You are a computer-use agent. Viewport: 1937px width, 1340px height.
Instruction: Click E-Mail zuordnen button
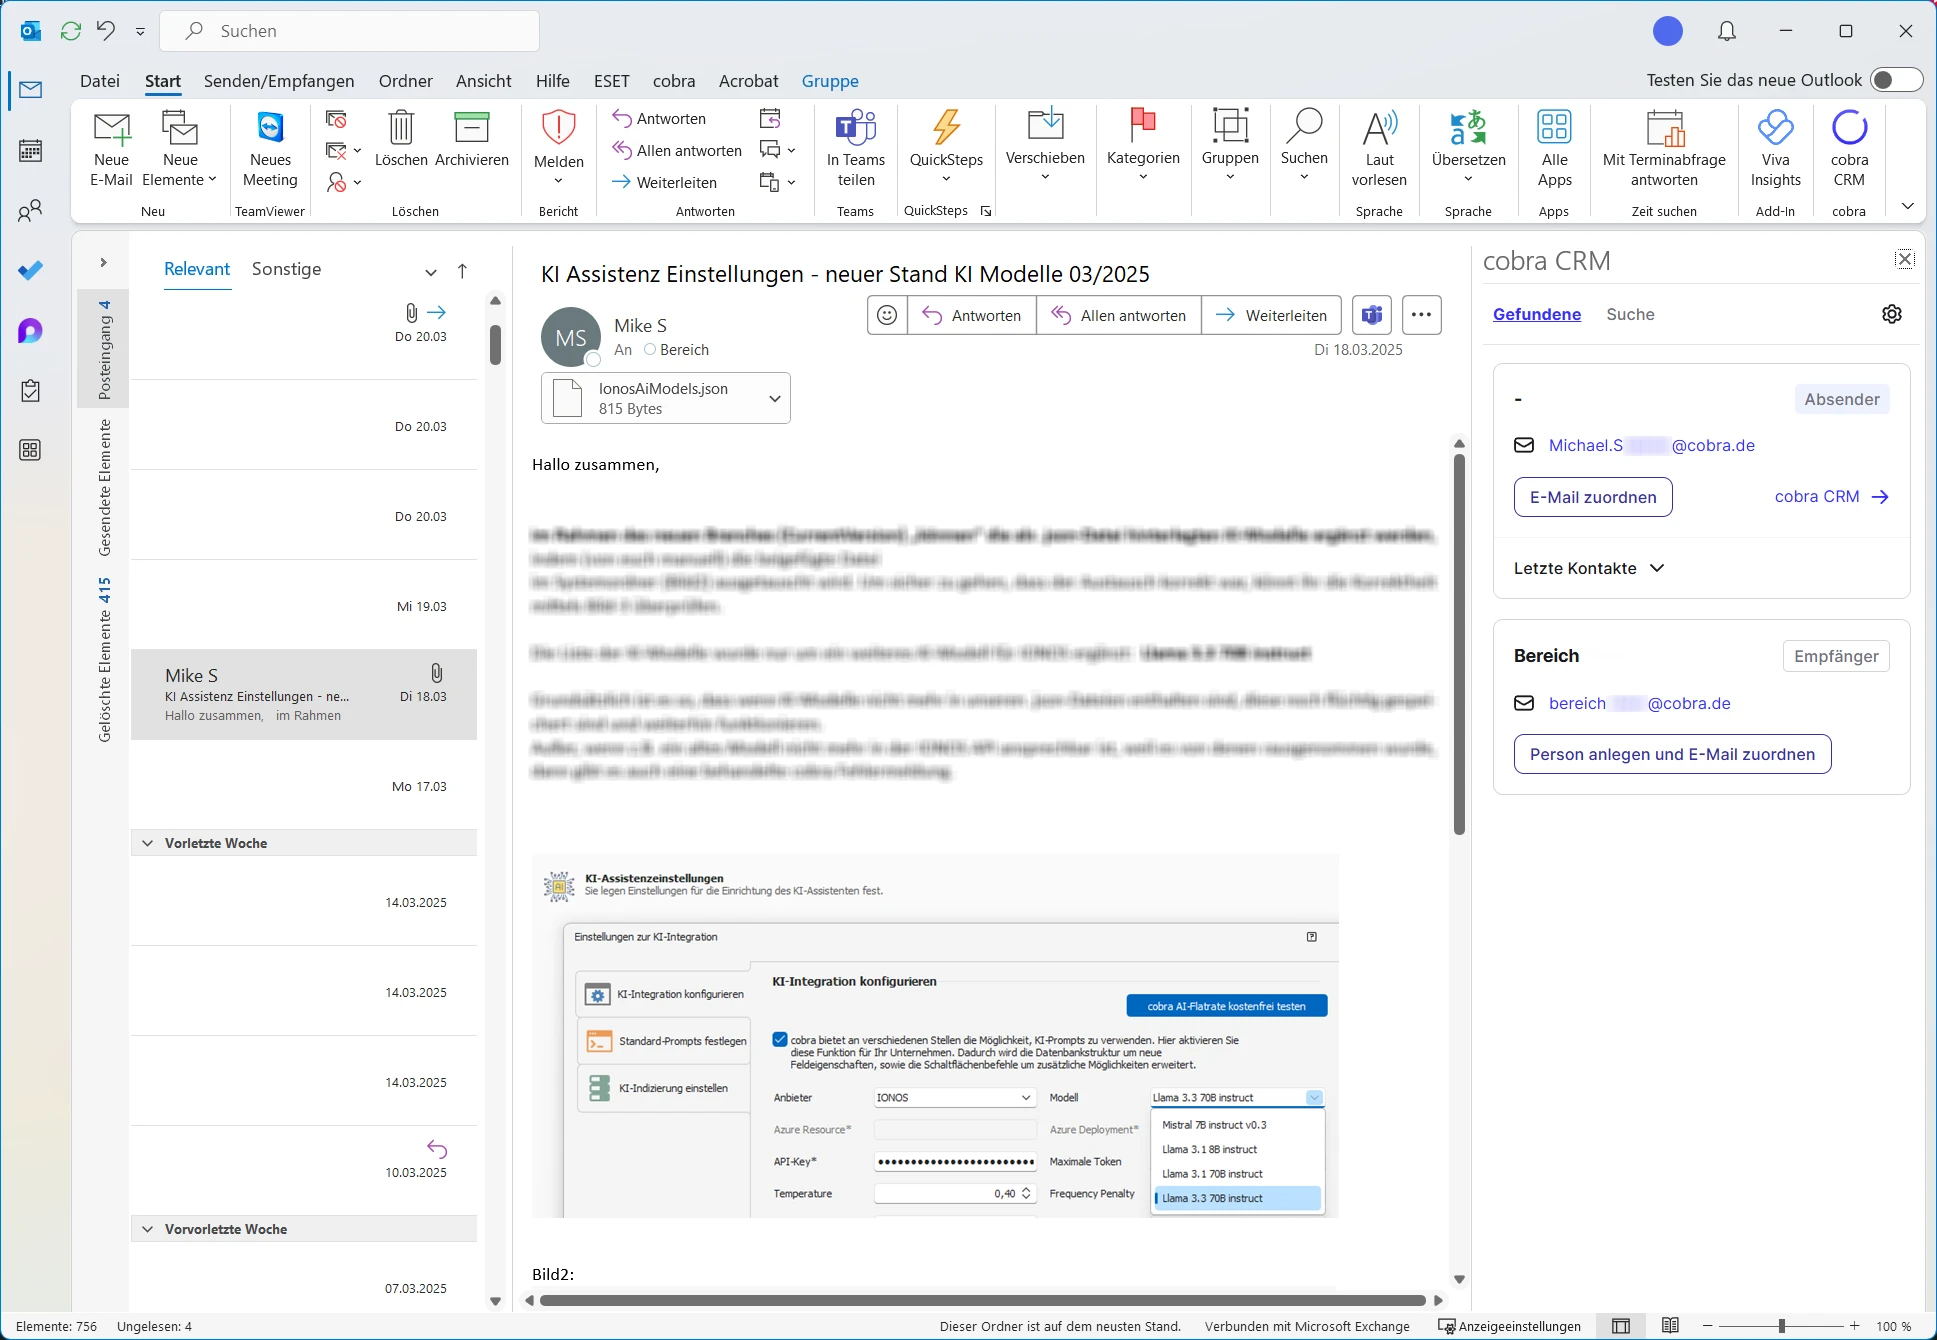(x=1593, y=497)
